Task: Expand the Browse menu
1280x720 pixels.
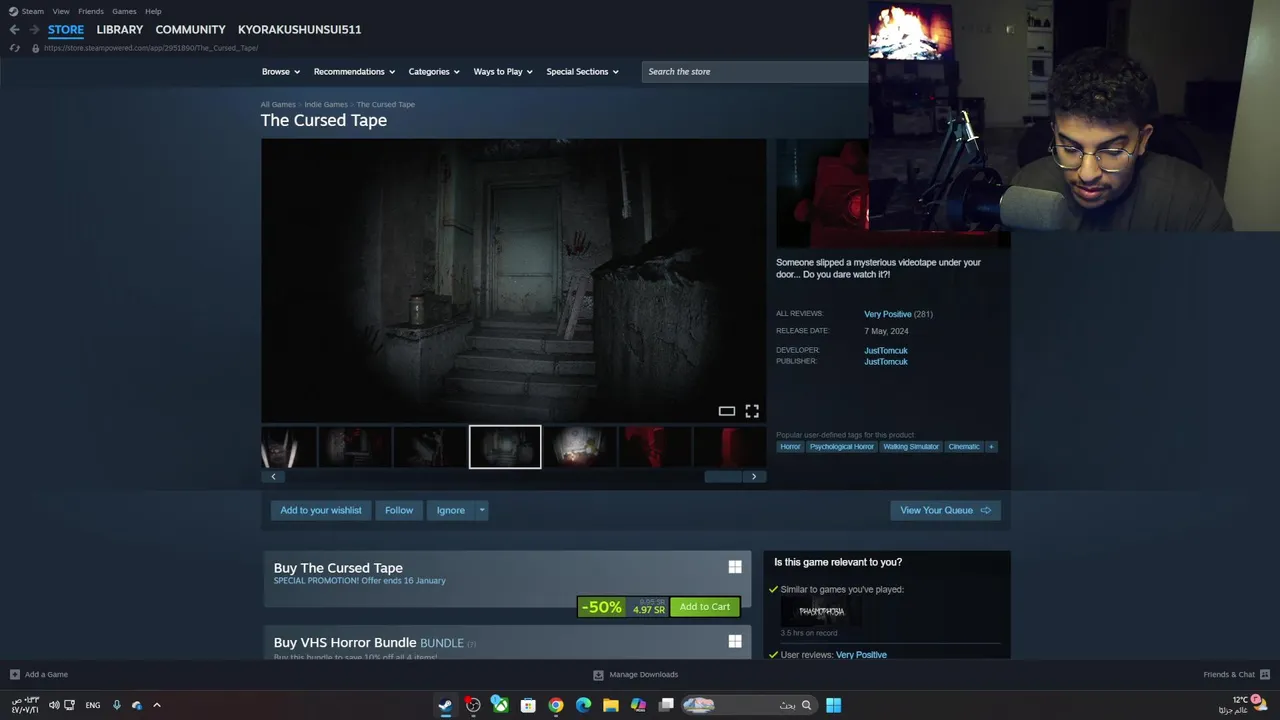Action: tap(281, 72)
